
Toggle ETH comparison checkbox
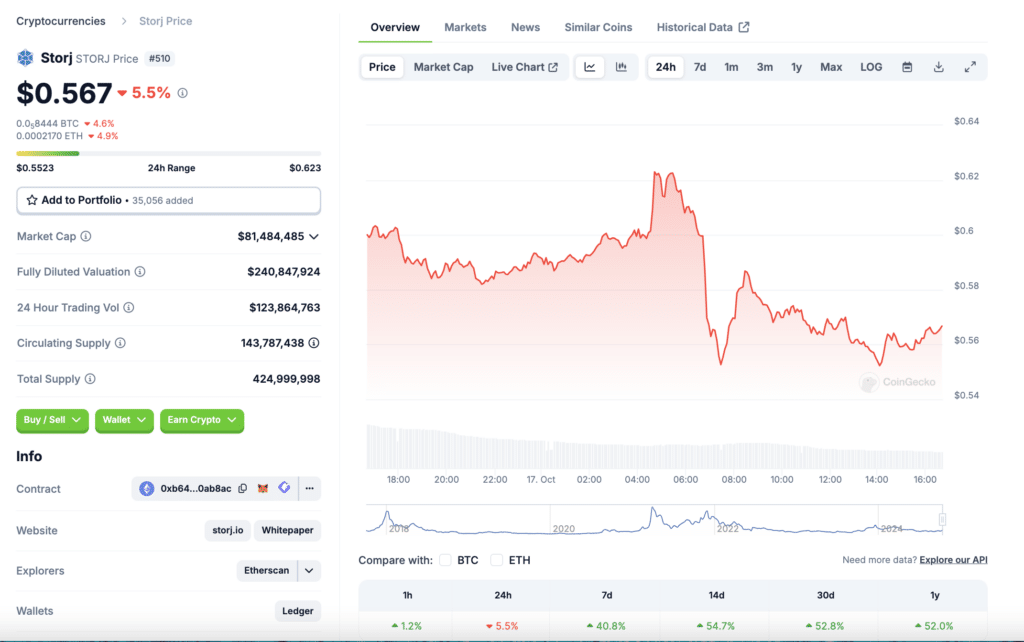(496, 560)
